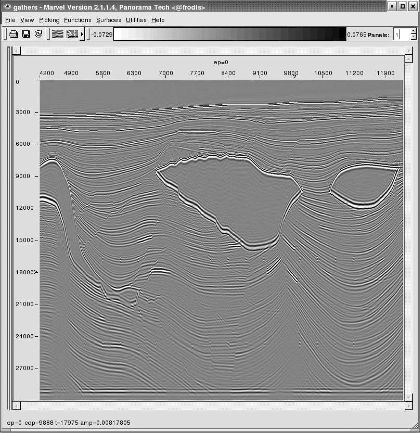Select the seismic wiggle display icon
Screen dimensions: 420x433
tap(57, 34)
